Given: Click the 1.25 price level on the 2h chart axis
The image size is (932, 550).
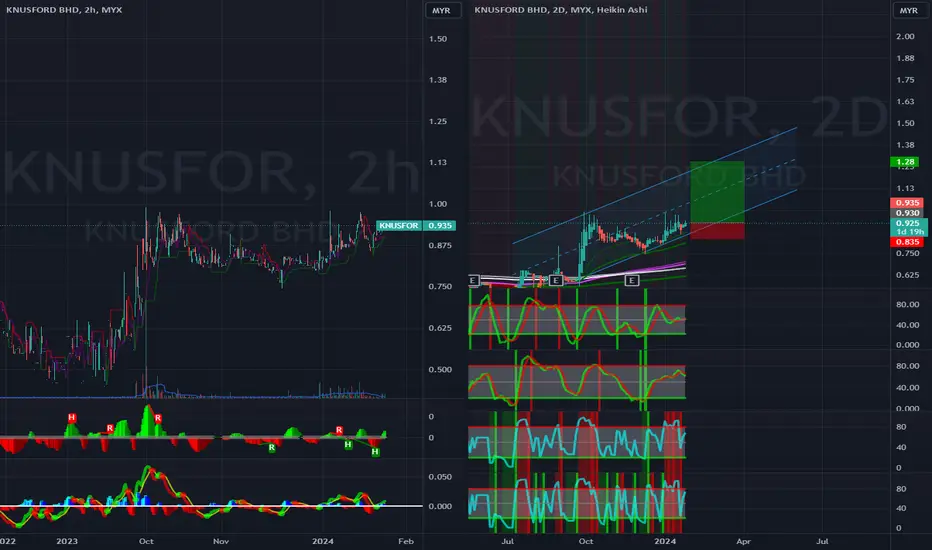Looking at the screenshot, I should pyautogui.click(x=437, y=121).
